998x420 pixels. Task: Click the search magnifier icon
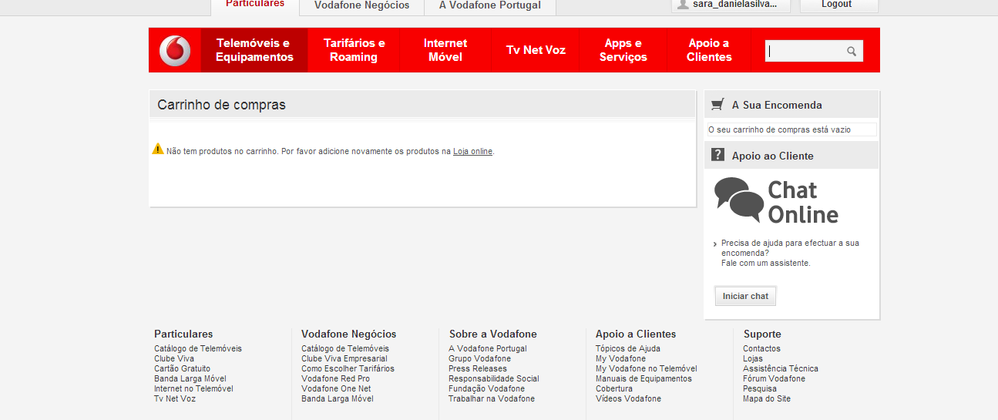852,51
